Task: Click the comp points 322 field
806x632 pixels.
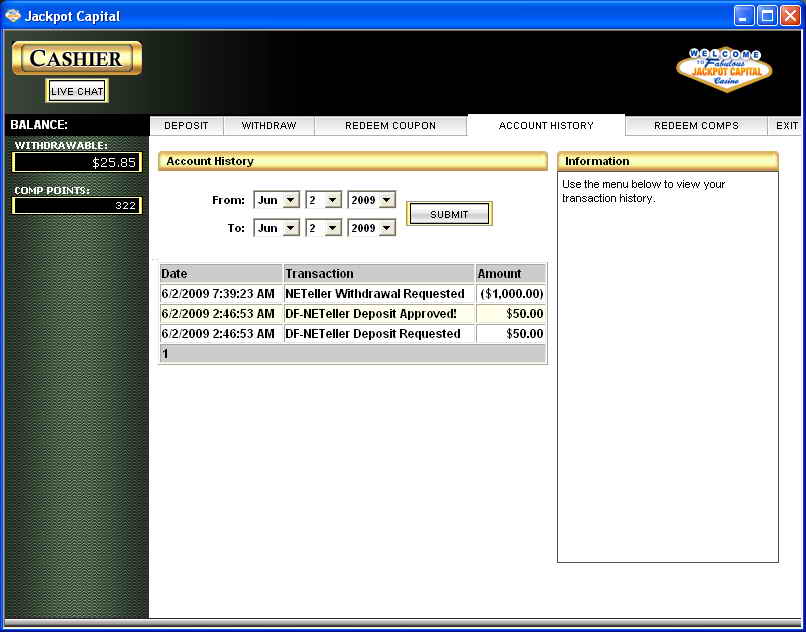Action: pos(77,206)
